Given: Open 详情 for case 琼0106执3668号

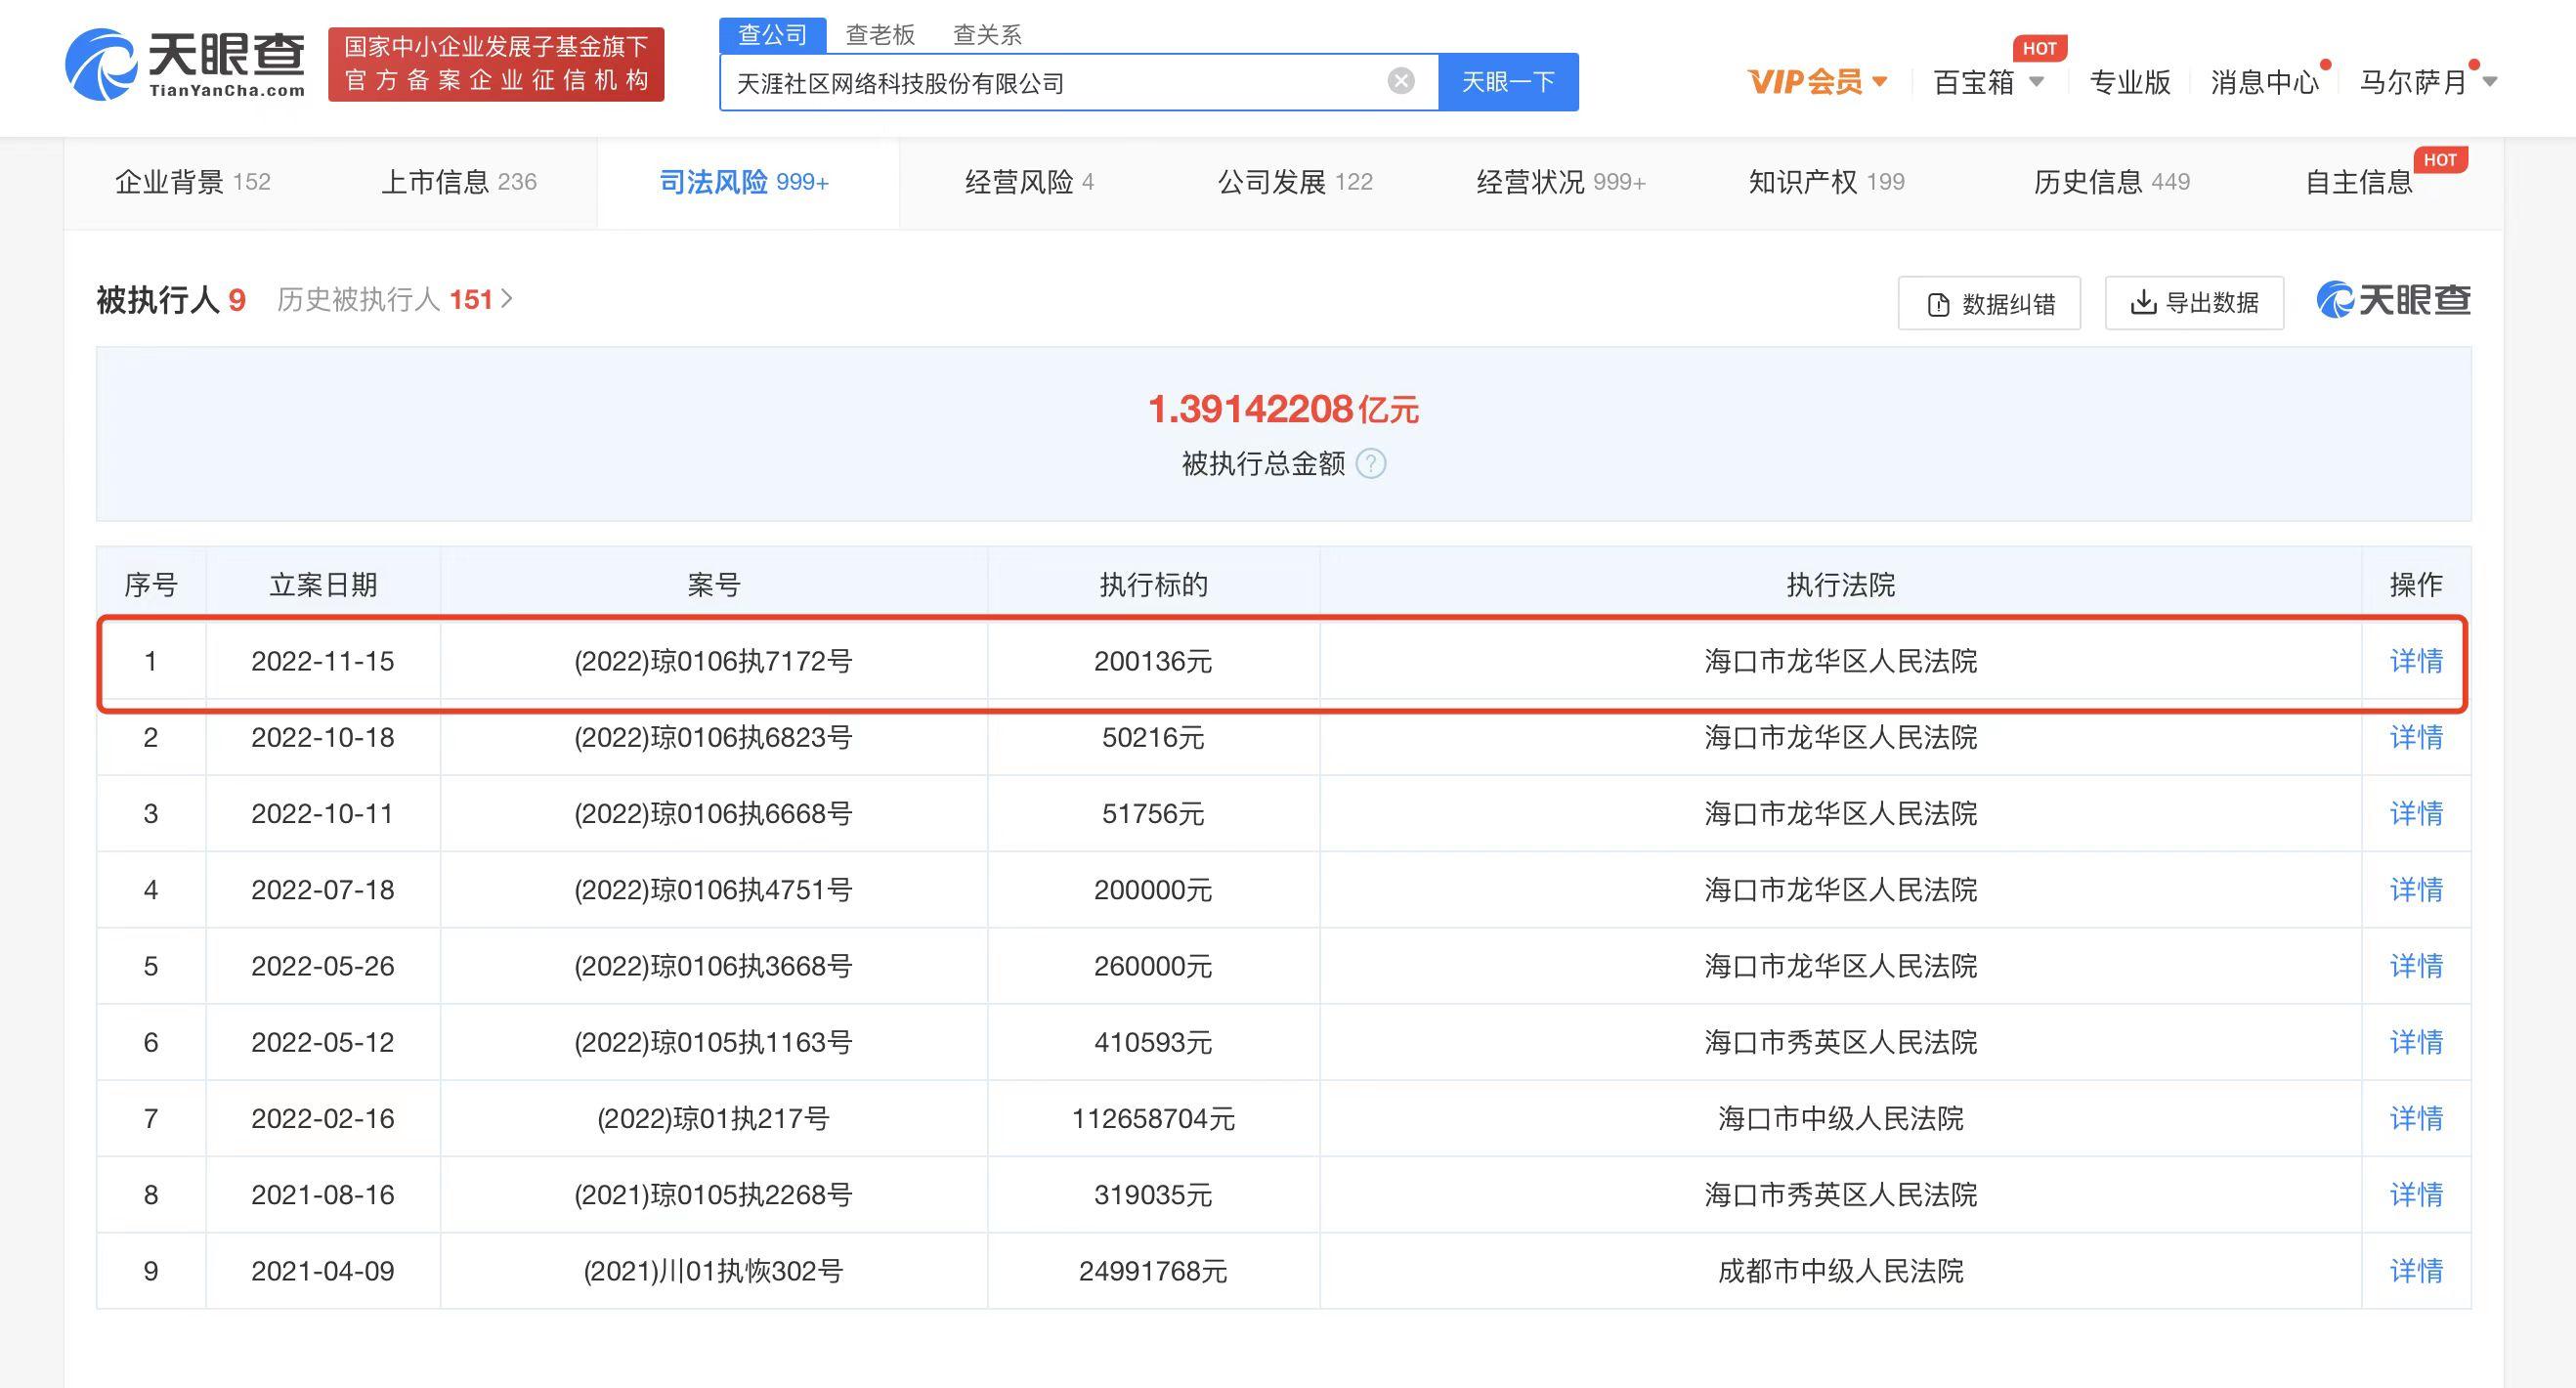Looking at the screenshot, I should 2416,966.
